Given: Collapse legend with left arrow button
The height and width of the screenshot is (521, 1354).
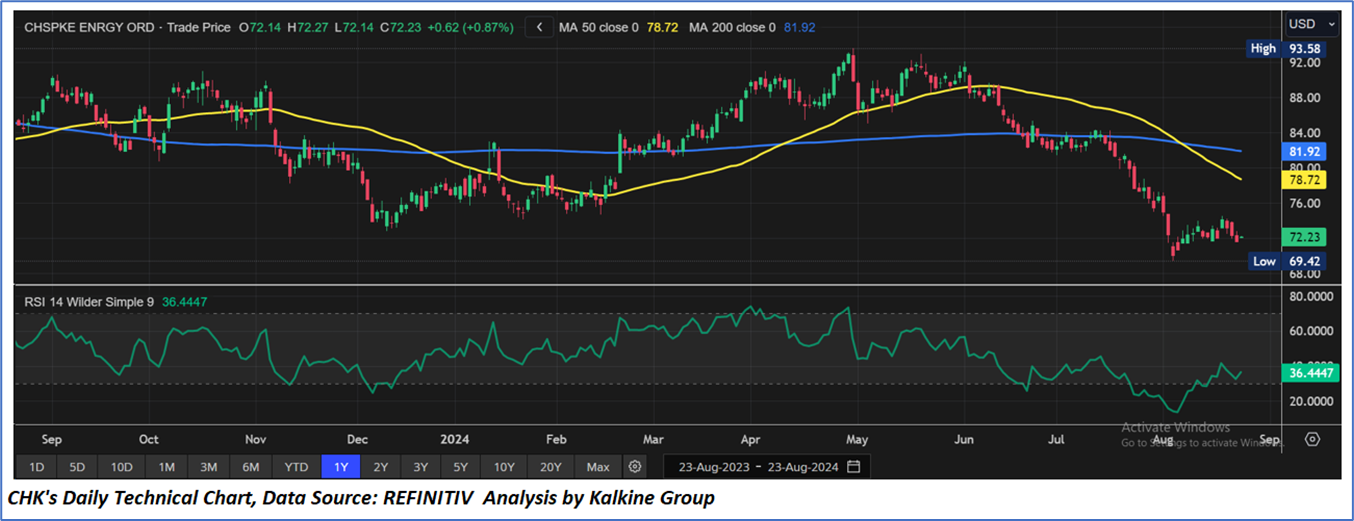Looking at the screenshot, I should coord(540,27).
